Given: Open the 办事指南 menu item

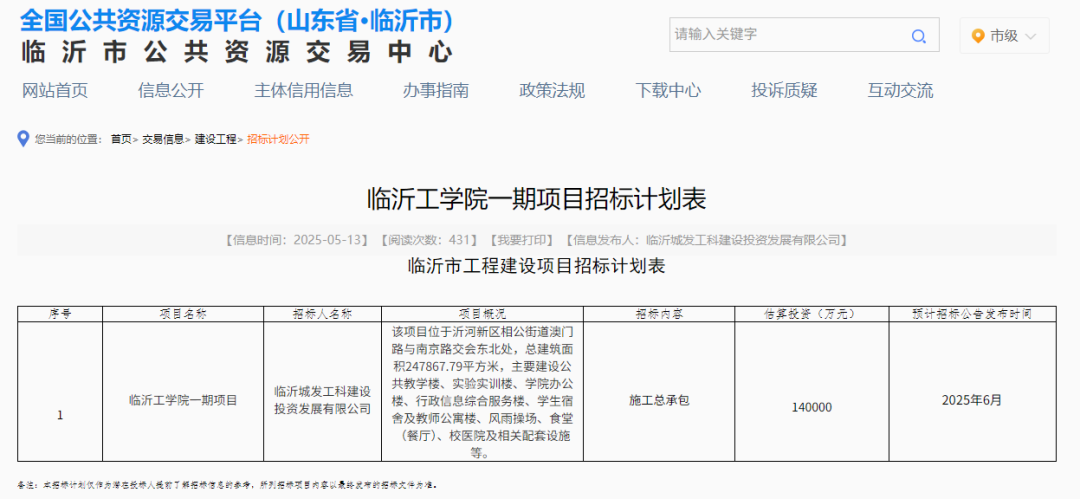Looking at the screenshot, I should click(x=435, y=90).
